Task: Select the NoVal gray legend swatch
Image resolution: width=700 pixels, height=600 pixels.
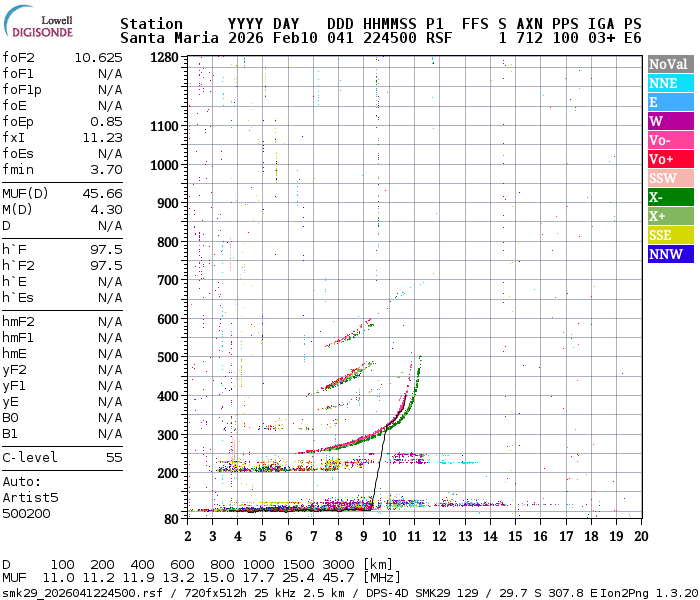Action: (671, 64)
